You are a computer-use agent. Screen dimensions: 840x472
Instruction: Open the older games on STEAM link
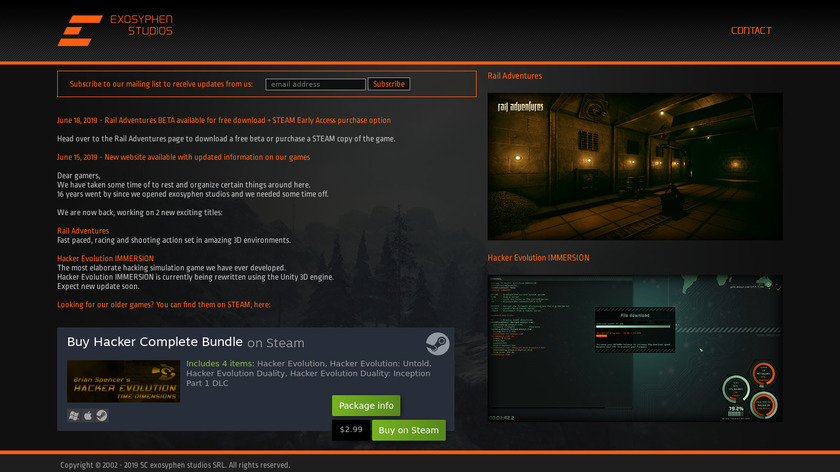[x=163, y=304]
